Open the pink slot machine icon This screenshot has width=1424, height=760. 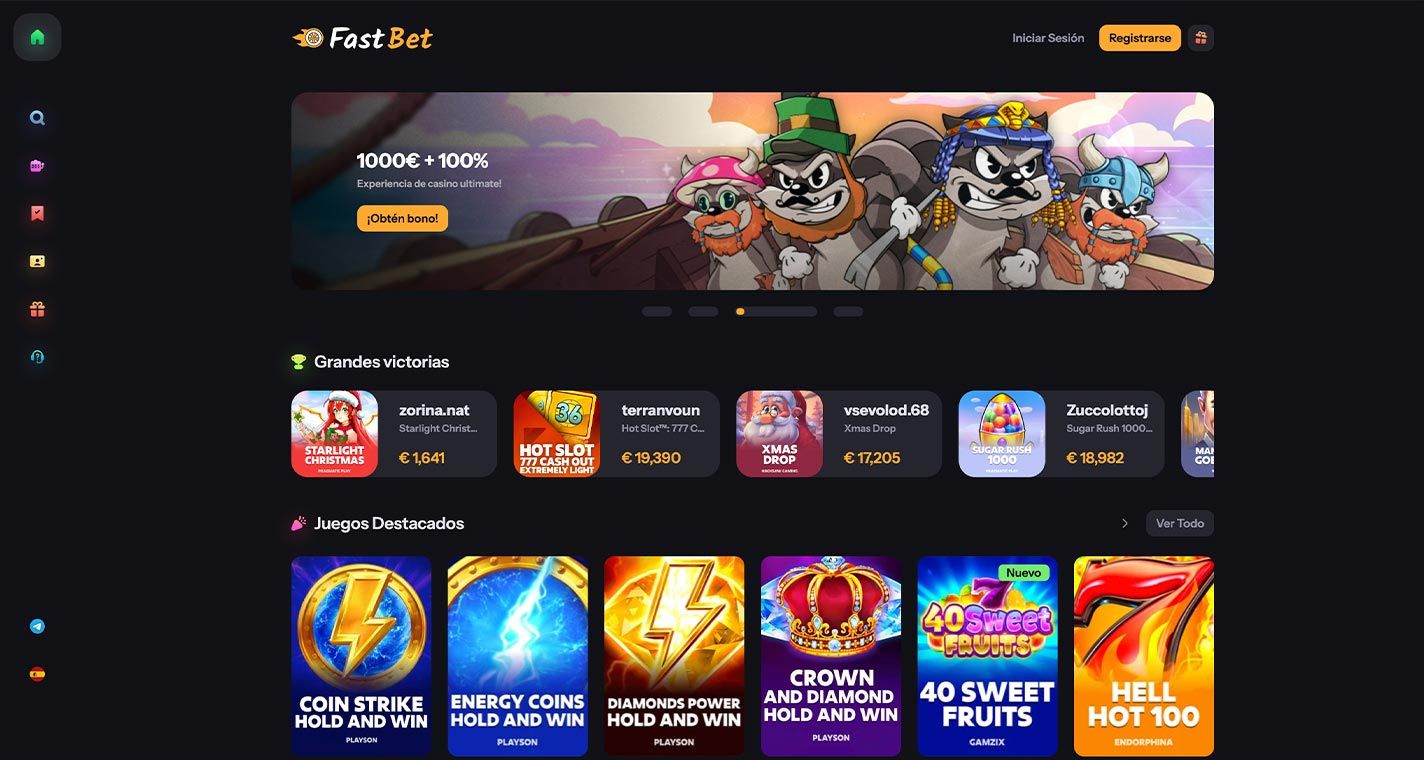coord(37,166)
